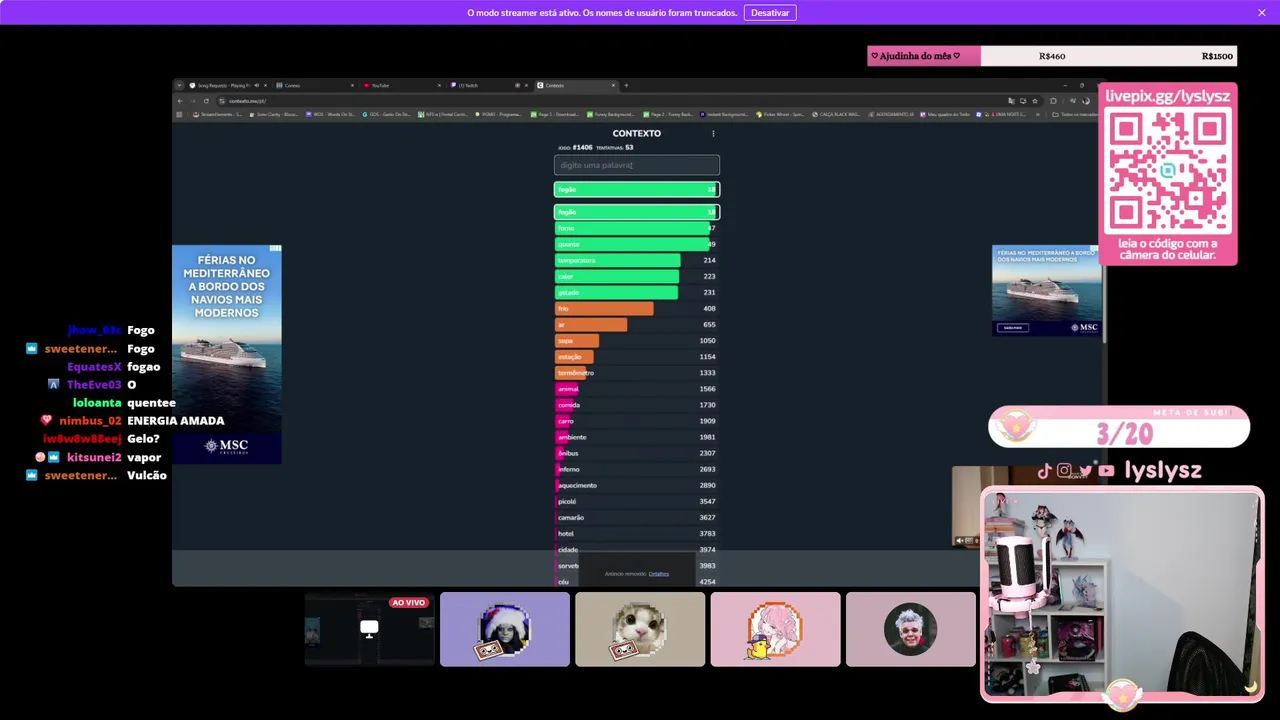Select the 'termômetro' guess row

point(637,373)
